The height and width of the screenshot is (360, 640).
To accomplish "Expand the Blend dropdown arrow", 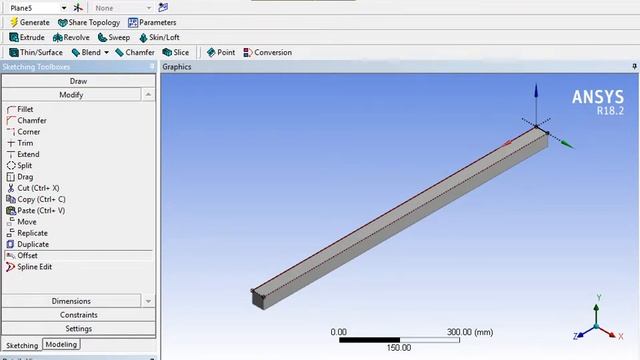I will click(x=106, y=52).
